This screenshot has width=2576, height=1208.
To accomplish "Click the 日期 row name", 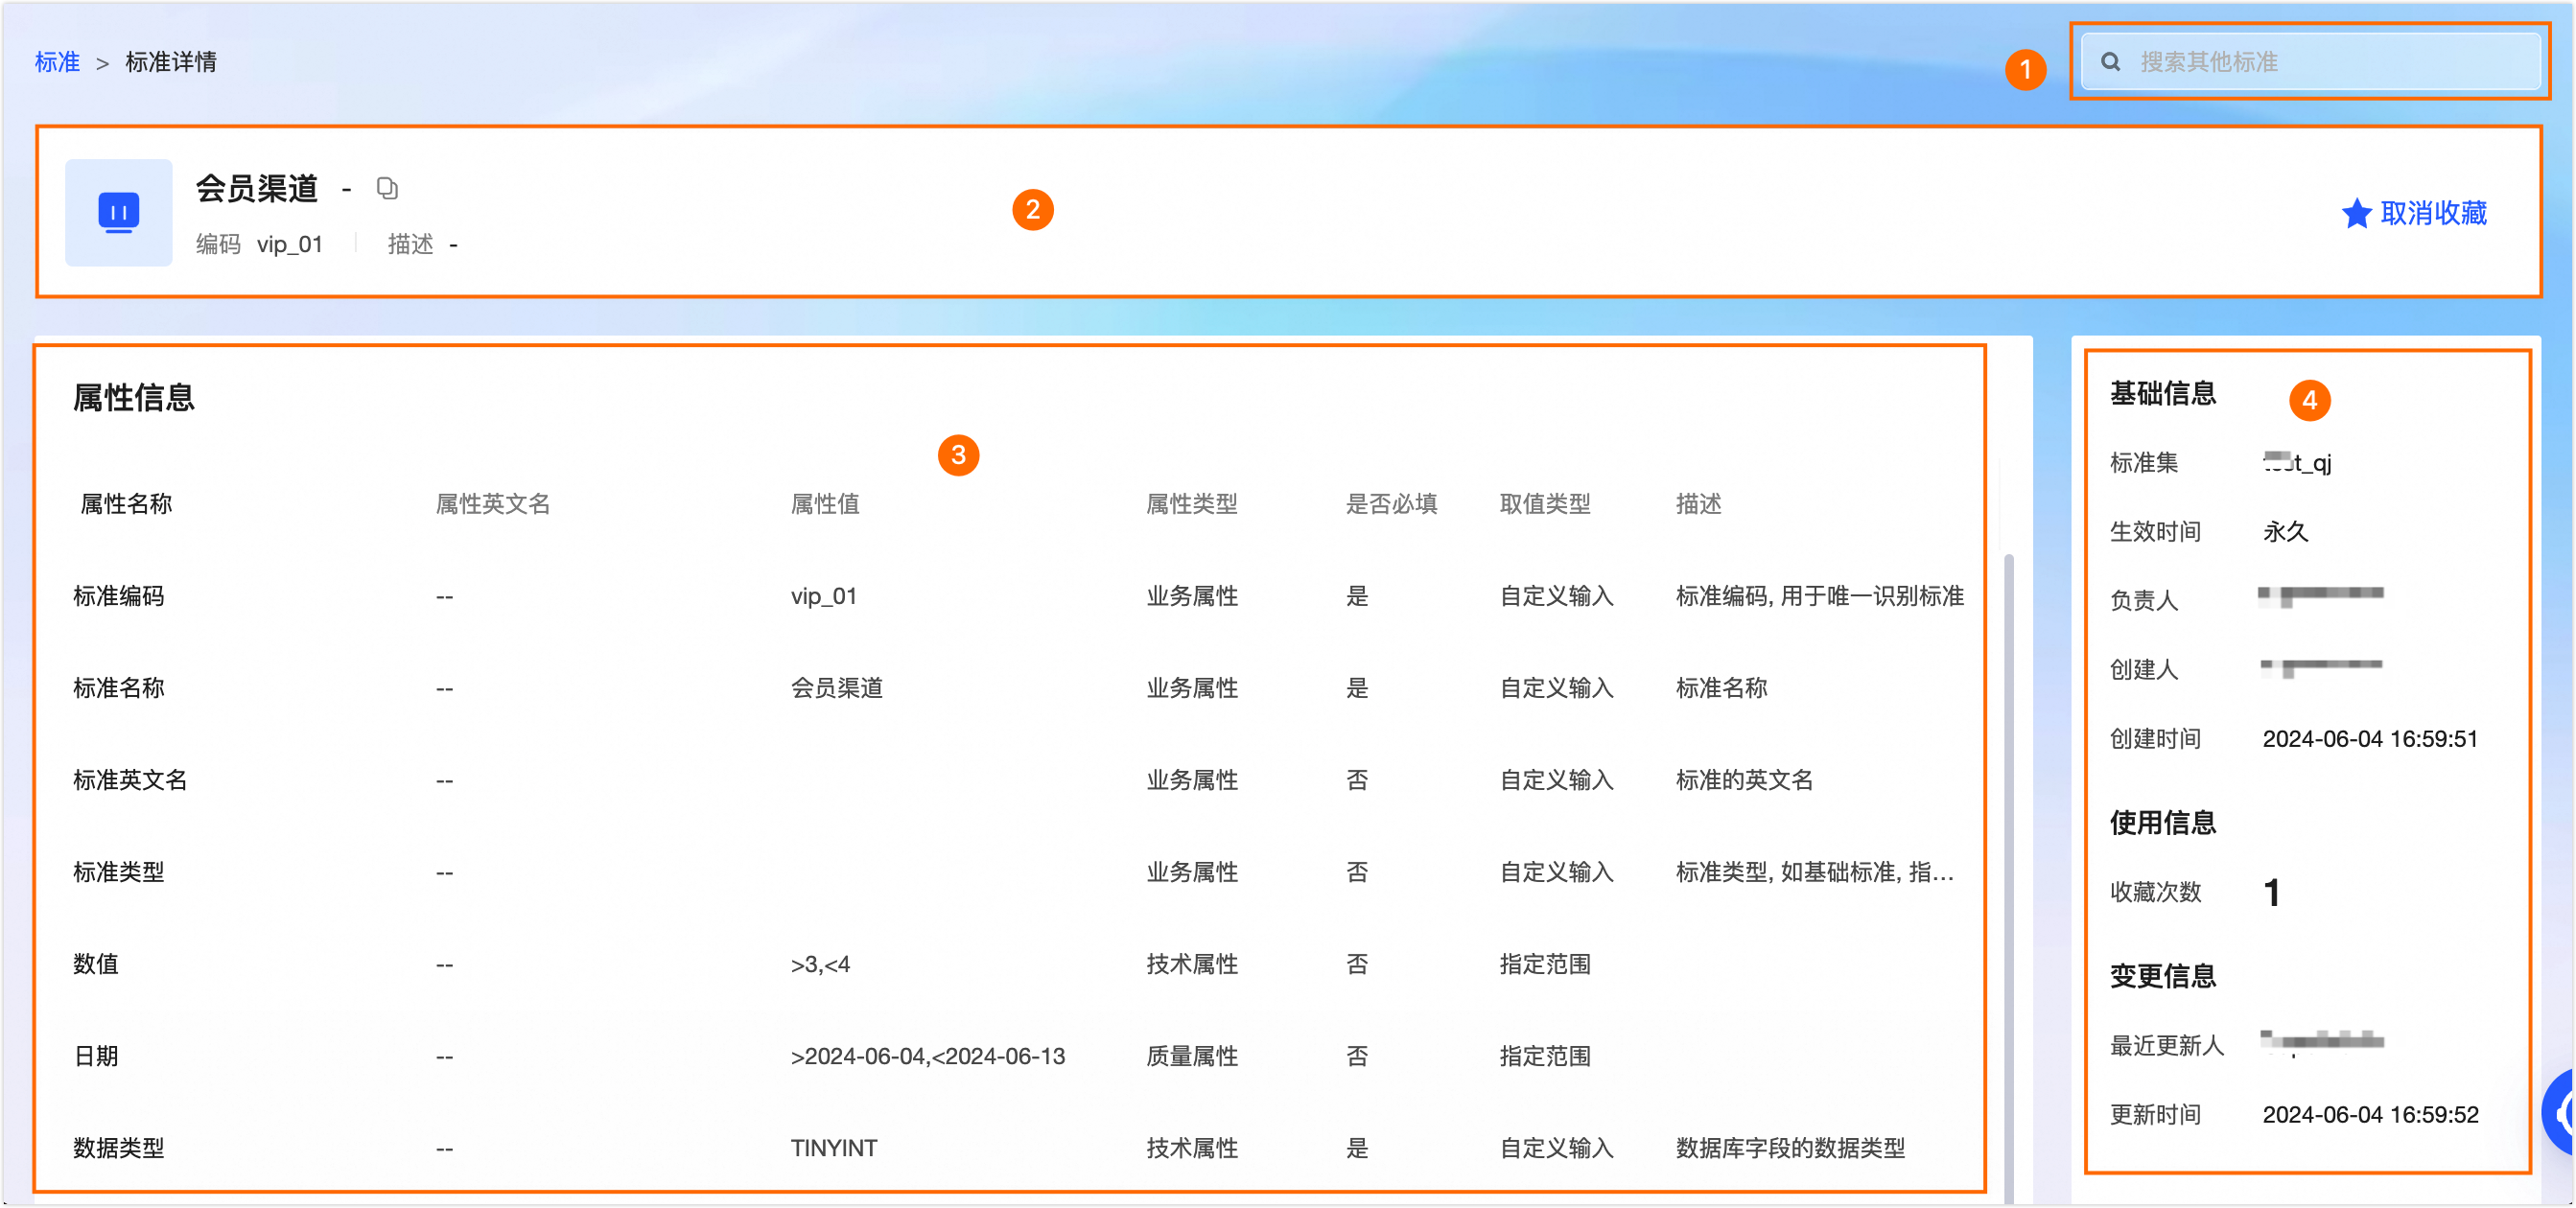I will point(96,1056).
